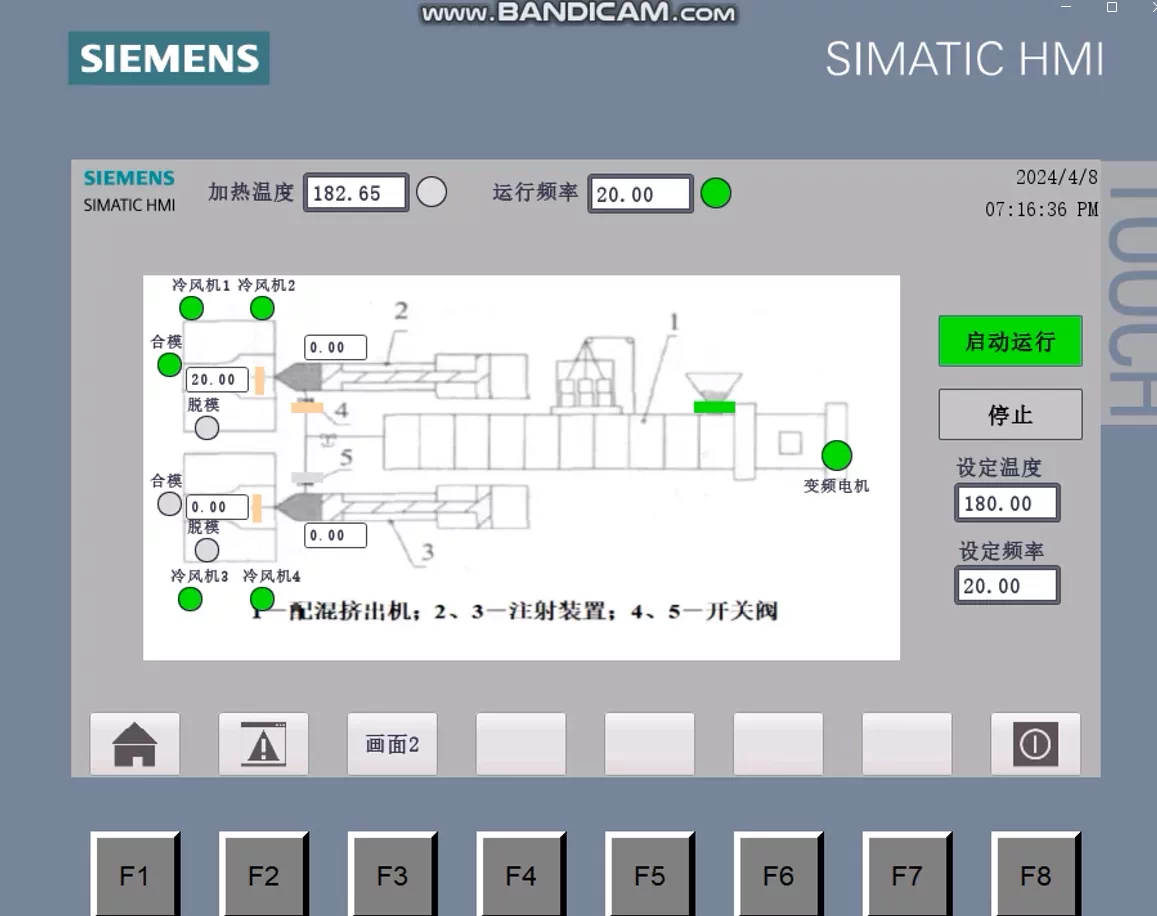Click the 冷风机2 cooling fan indicator
The image size is (1157, 916).
(x=261, y=308)
